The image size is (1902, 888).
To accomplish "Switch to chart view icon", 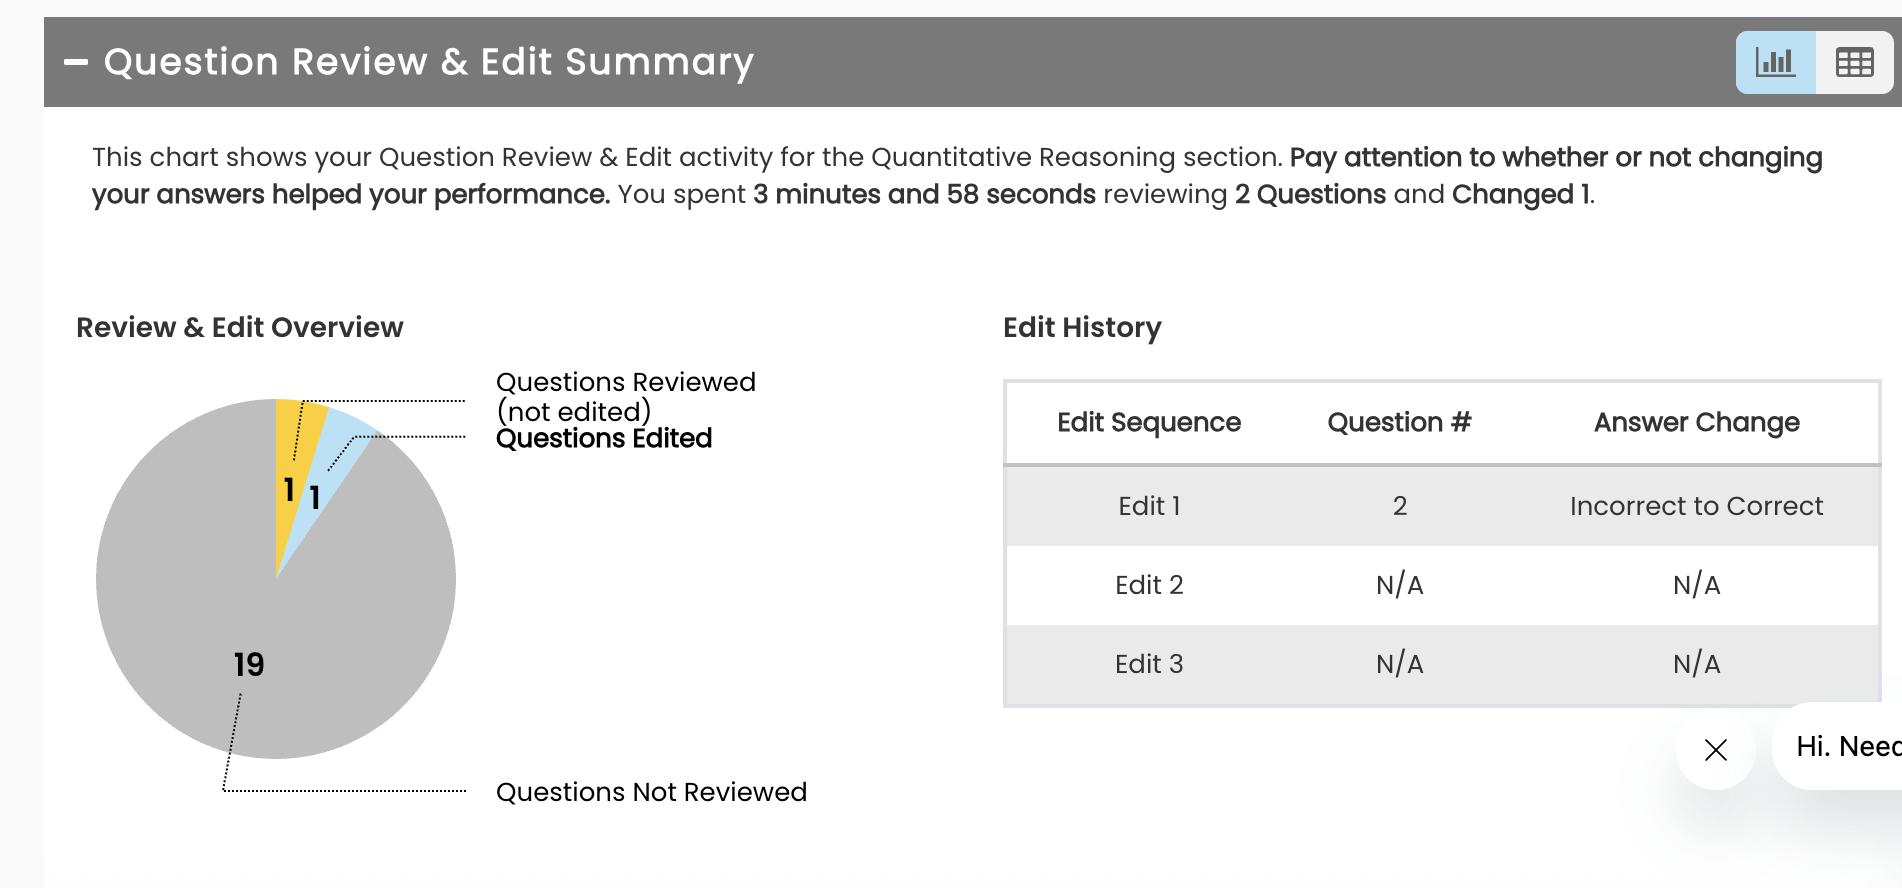I will coord(1775,63).
